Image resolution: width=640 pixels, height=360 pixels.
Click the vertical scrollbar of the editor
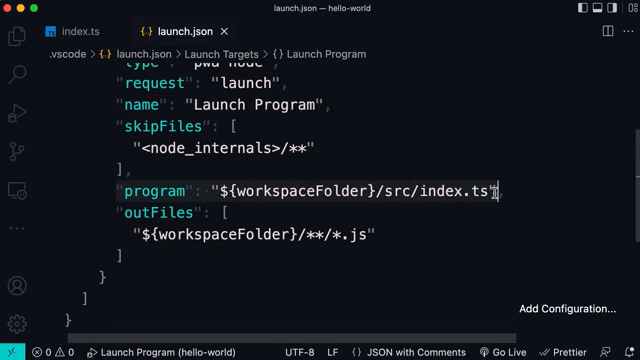tap(638, 186)
